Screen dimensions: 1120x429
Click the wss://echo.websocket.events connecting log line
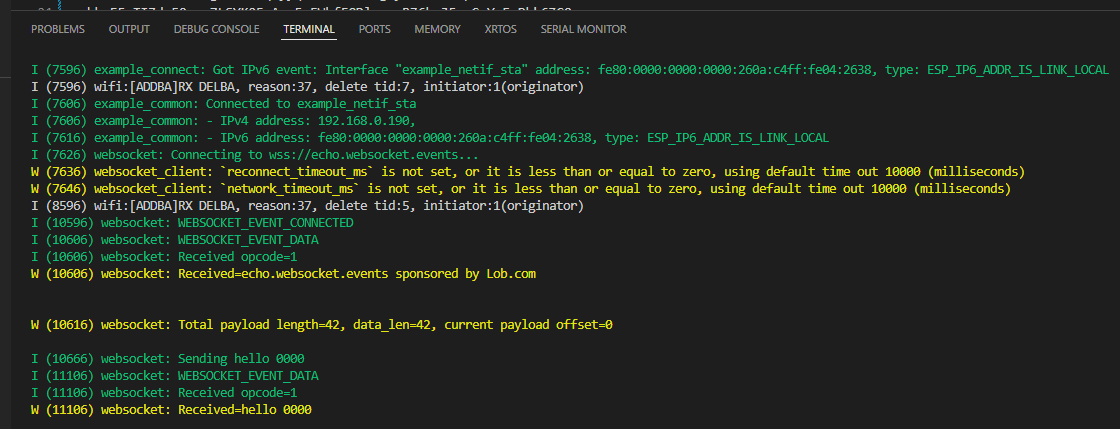254,155
